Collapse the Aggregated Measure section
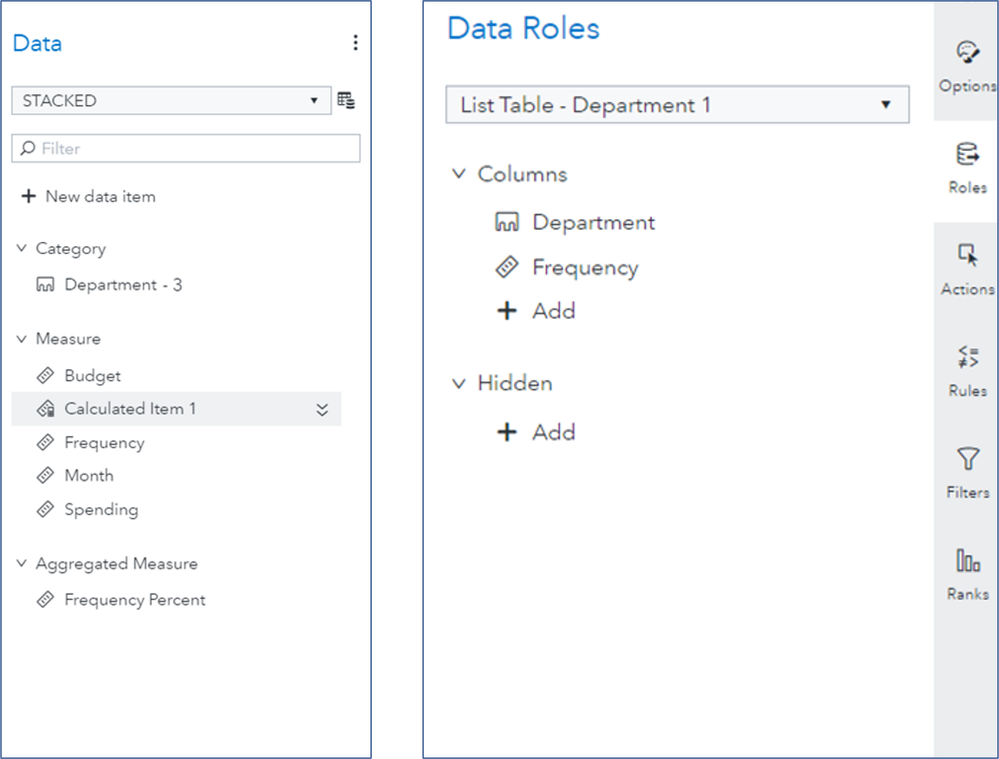999x759 pixels. pos(22,564)
